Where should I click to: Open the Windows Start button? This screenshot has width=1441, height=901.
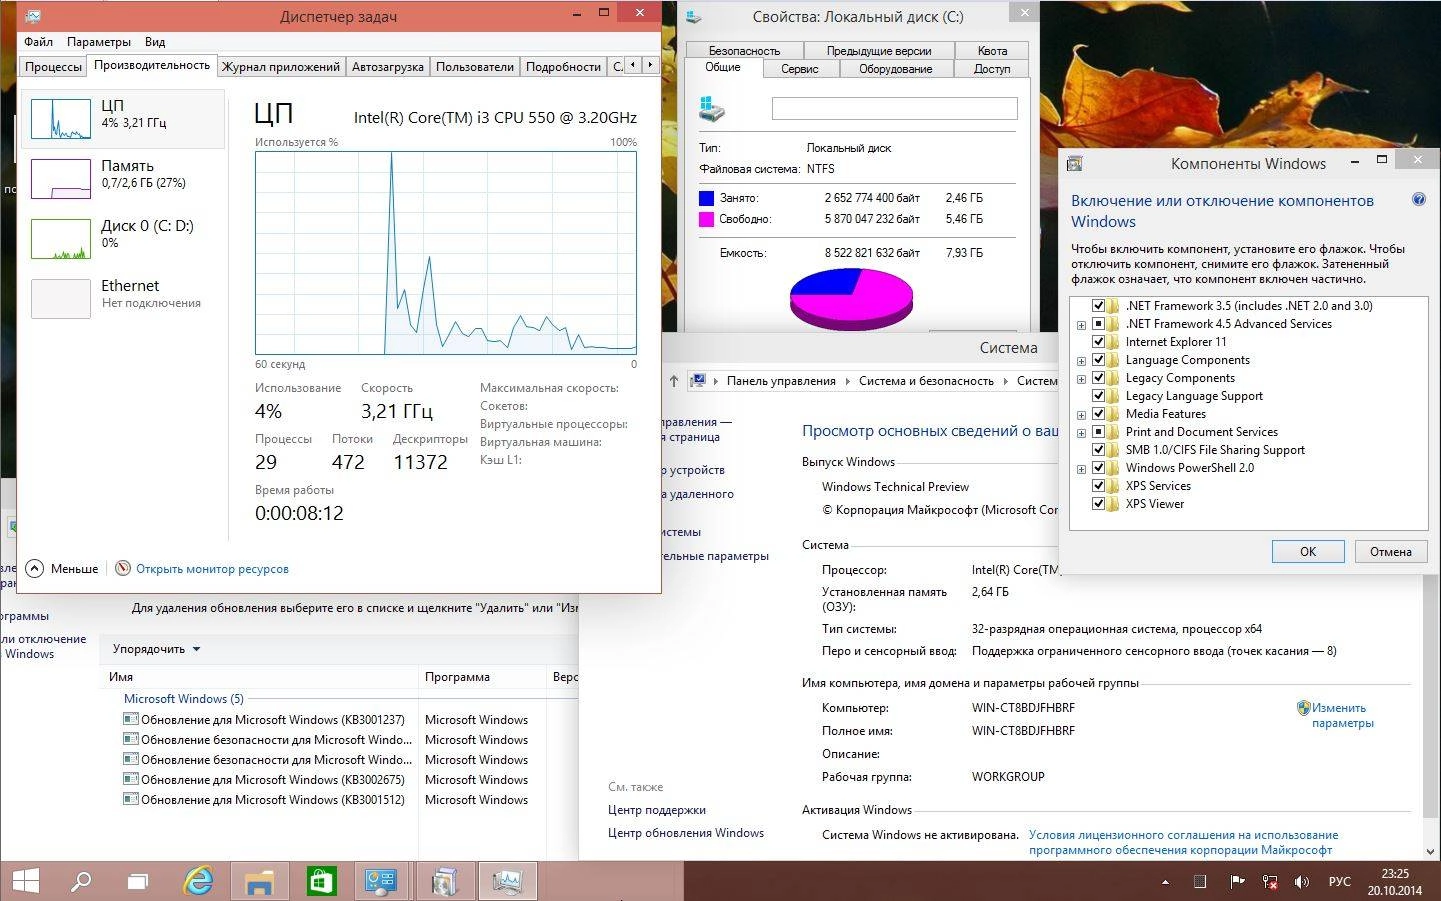(25, 881)
